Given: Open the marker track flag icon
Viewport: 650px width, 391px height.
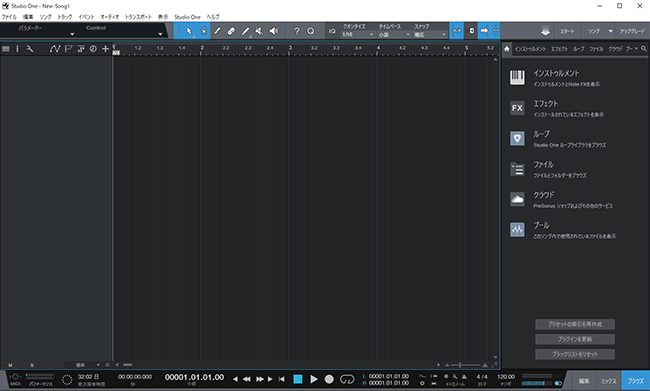Looking at the screenshot, I should pos(68,49).
